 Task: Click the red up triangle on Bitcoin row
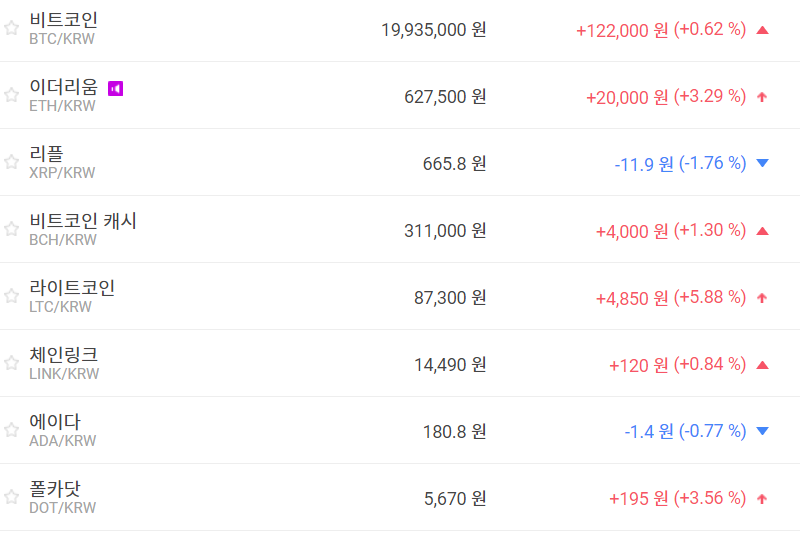click(x=762, y=30)
